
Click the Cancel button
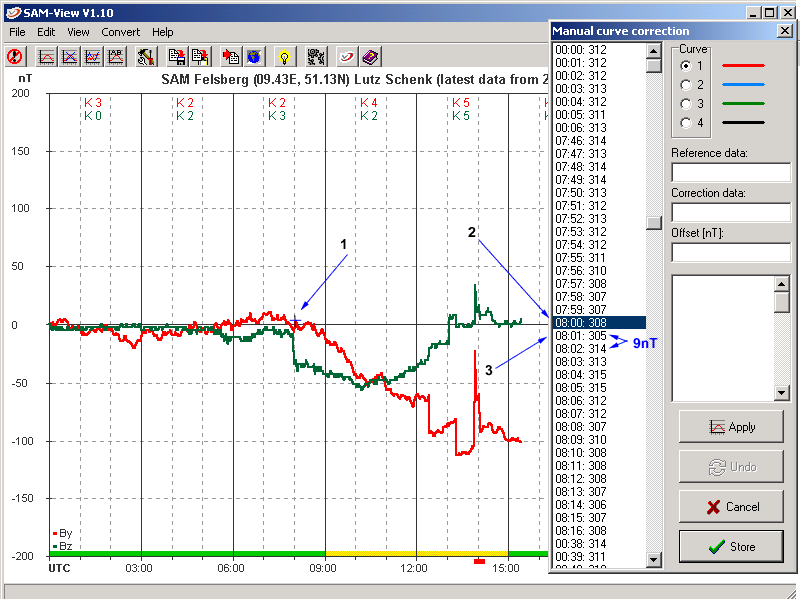731,507
